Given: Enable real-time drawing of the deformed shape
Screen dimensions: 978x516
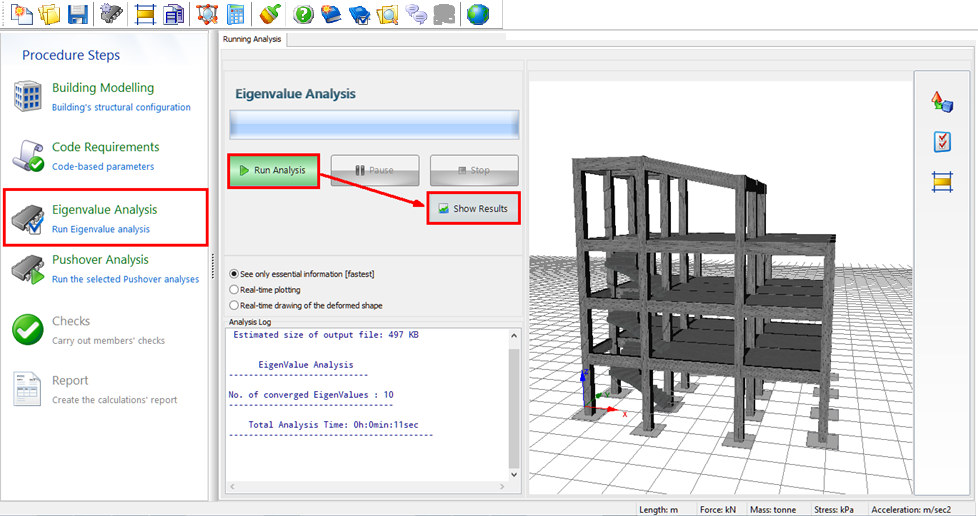Looking at the screenshot, I should (x=234, y=305).
